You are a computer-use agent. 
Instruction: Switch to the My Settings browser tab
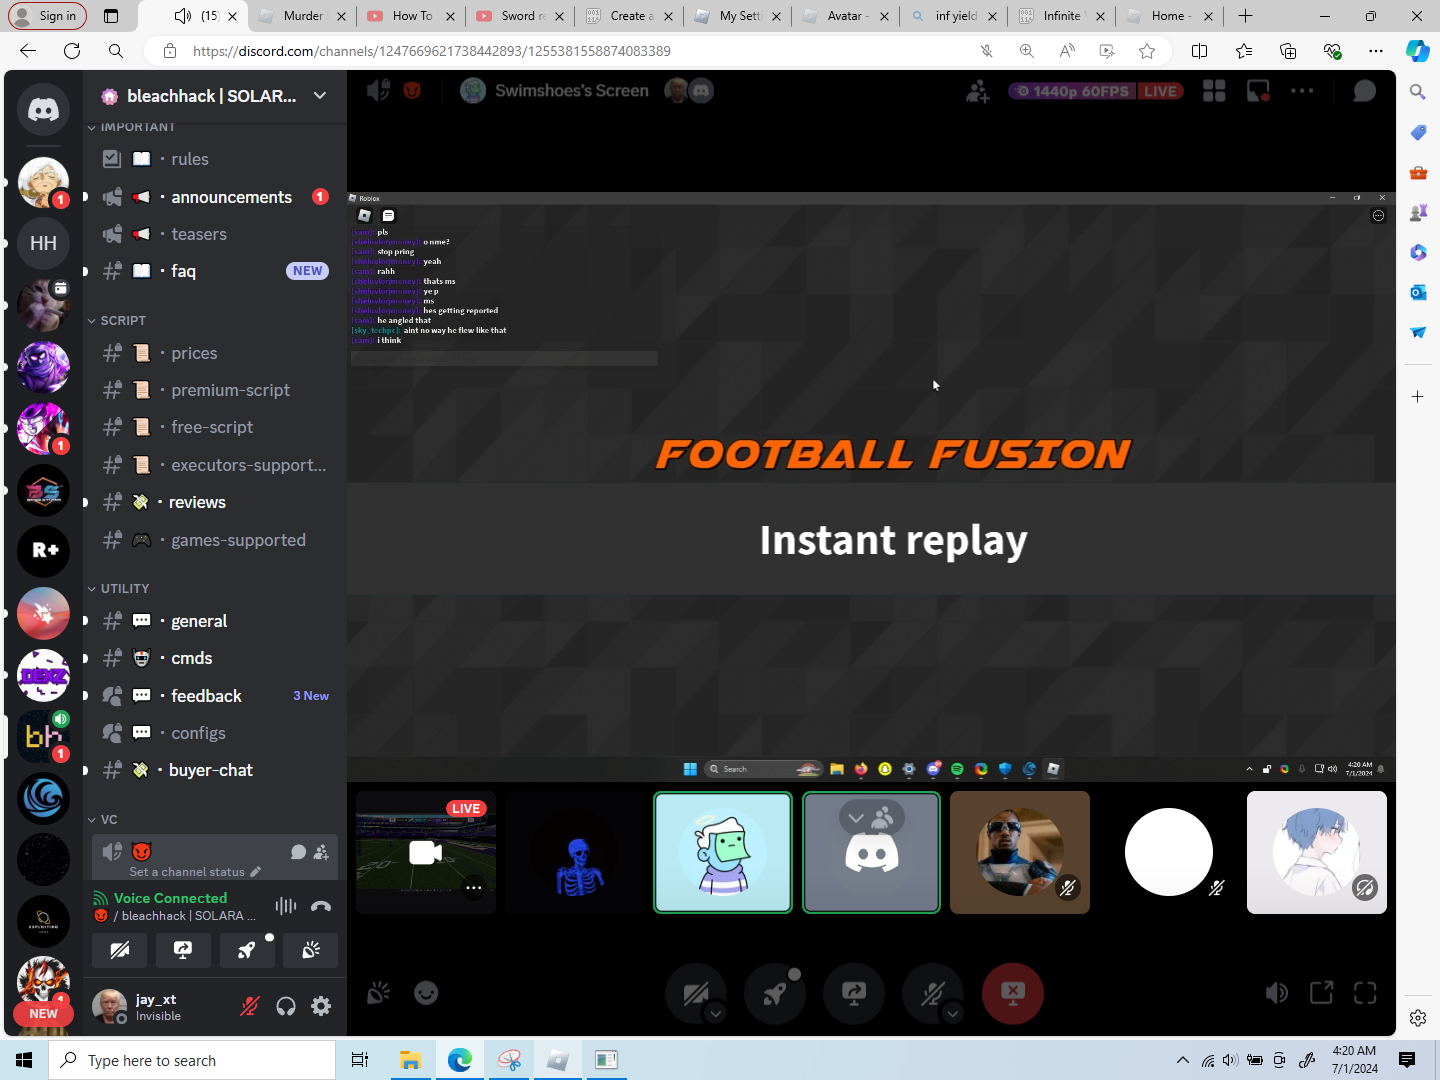738,16
